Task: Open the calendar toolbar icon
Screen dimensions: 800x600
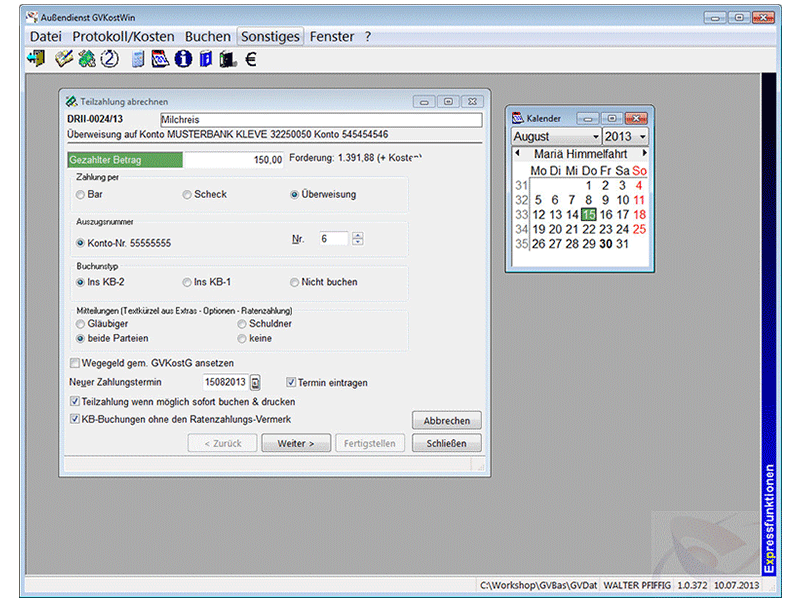Action: (x=160, y=59)
